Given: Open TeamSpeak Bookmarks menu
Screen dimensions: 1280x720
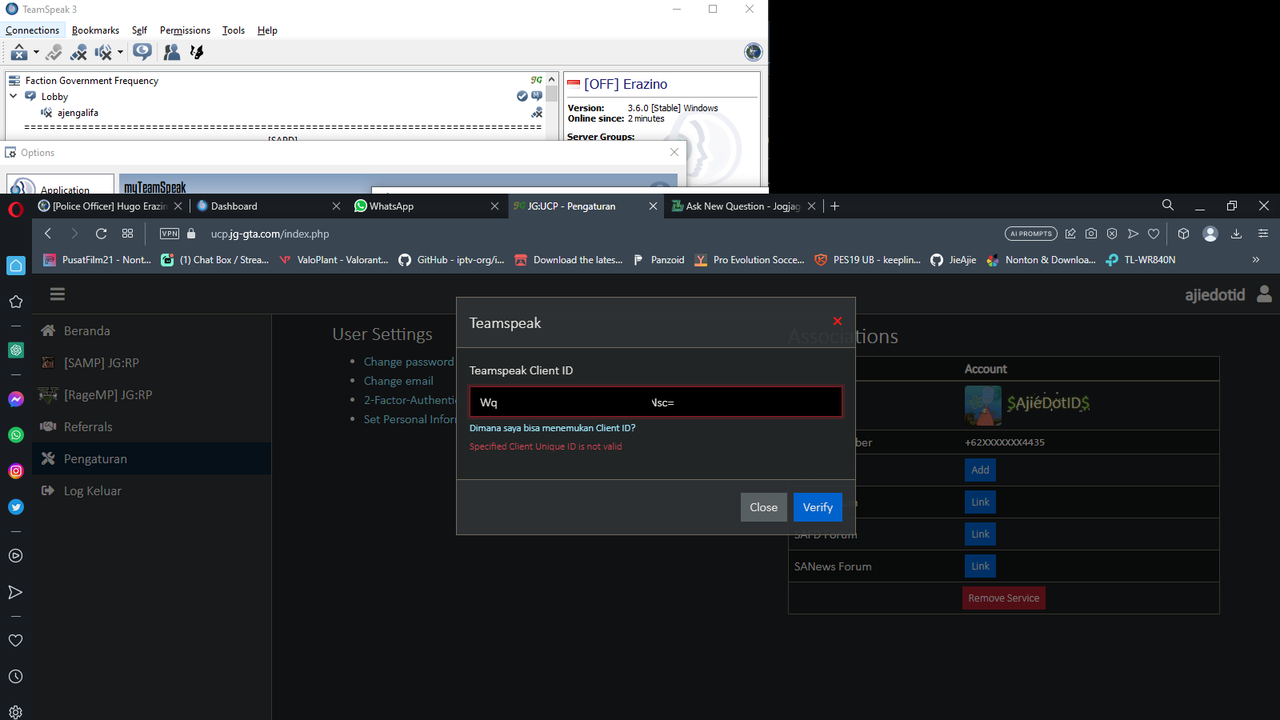Looking at the screenshot, I should click(x=95, y=30).
